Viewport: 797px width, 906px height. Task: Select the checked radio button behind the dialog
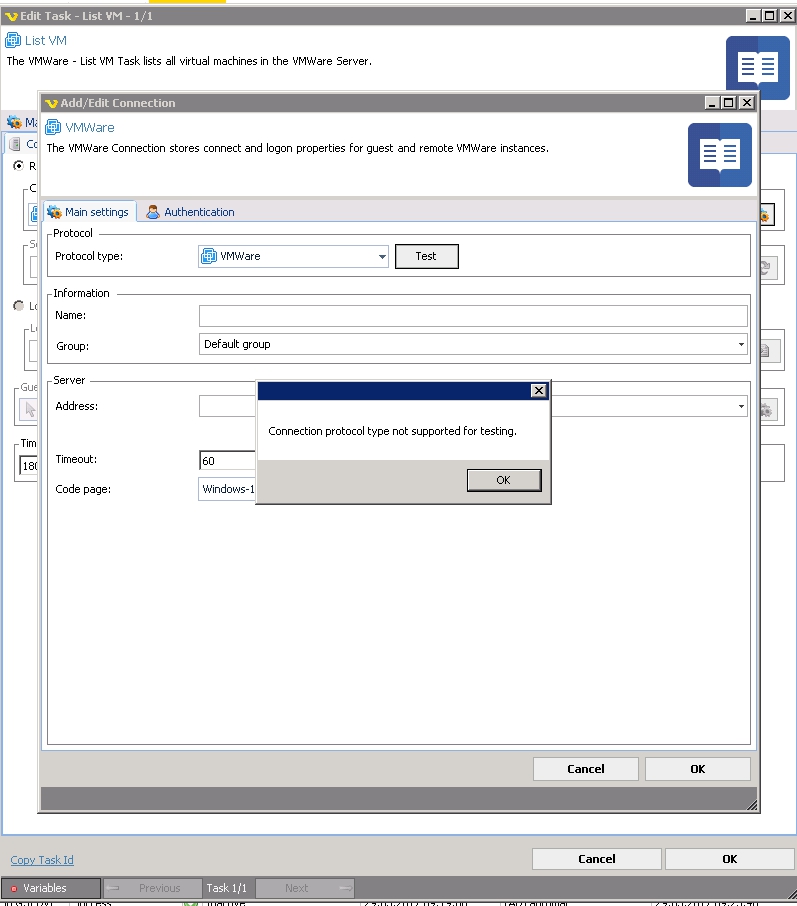pyautogui.click(x=18, y=166)
